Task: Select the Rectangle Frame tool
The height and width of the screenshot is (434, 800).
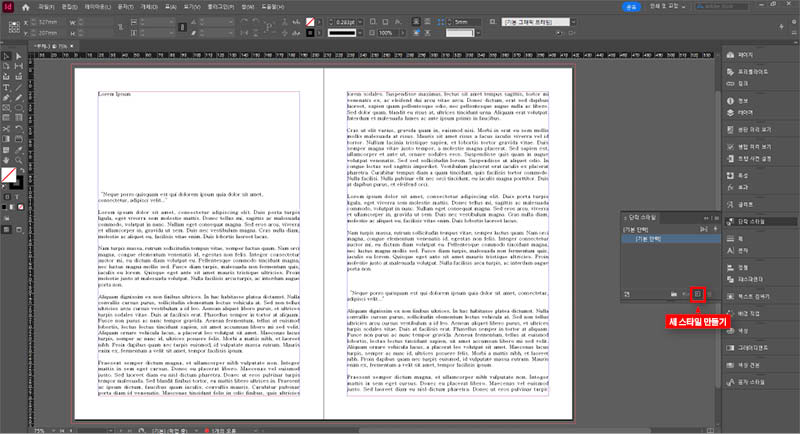Action: (x=7, y=108)
